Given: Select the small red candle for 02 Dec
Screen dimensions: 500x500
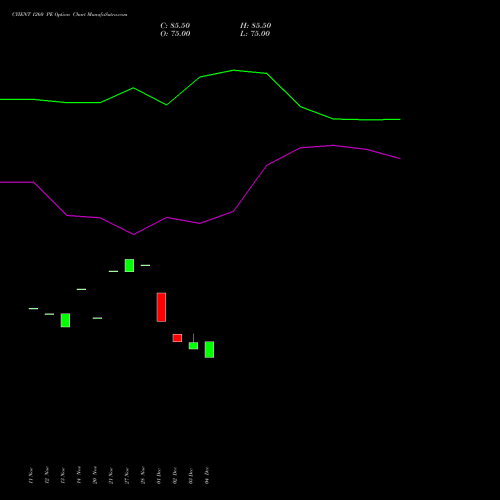Looking at the screenshot, I should click(177, 338).
